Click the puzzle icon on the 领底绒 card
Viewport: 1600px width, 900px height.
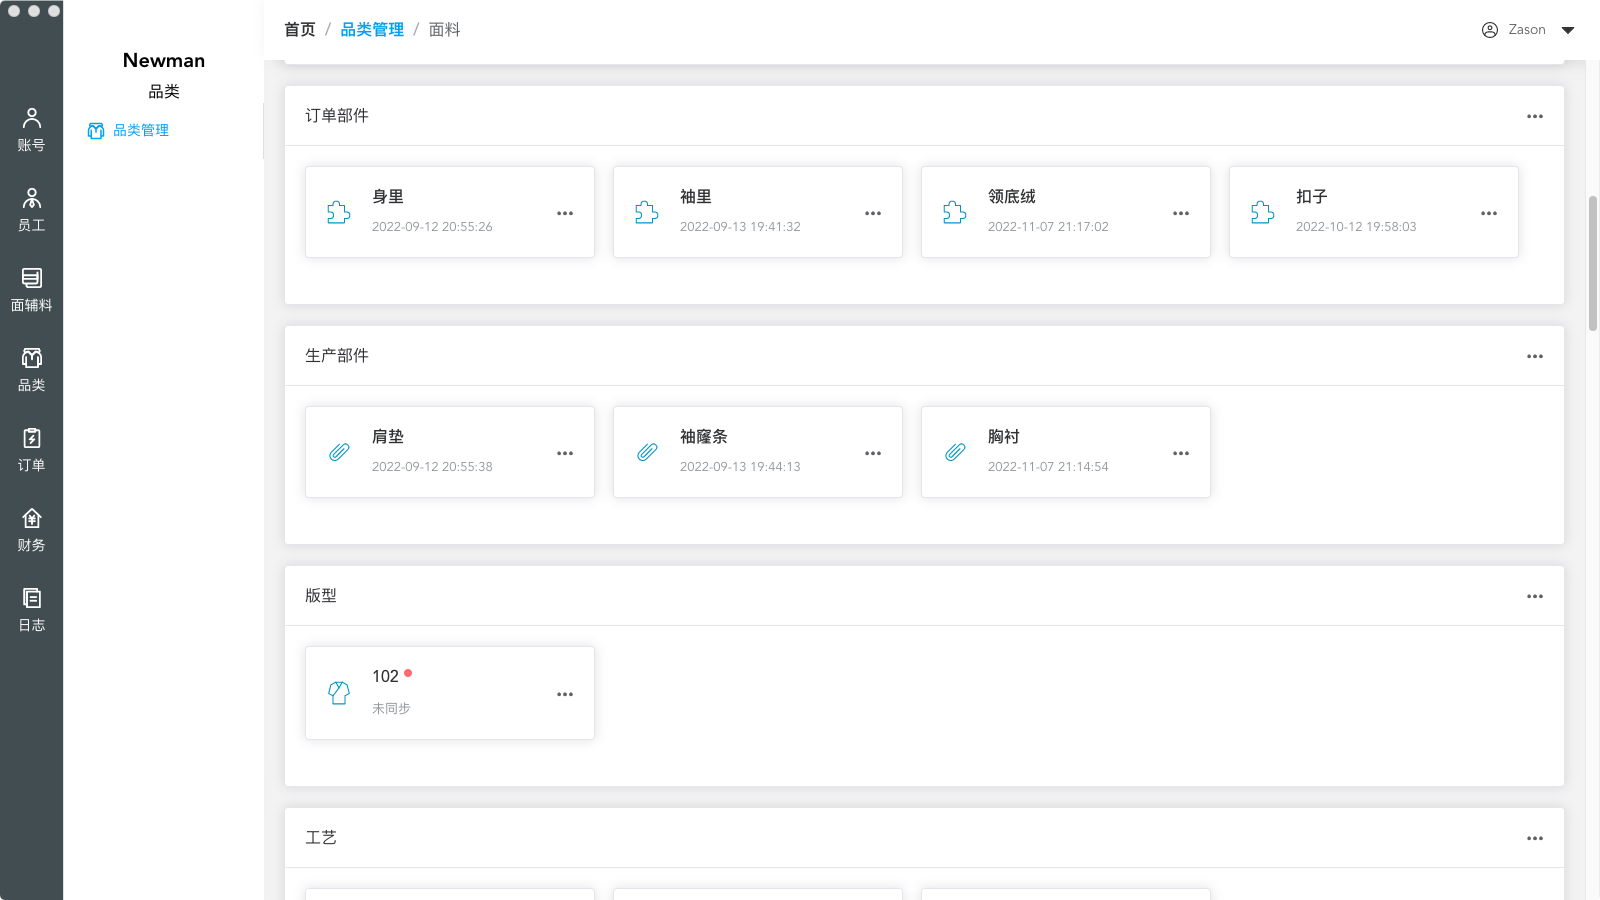click(955, 212)
